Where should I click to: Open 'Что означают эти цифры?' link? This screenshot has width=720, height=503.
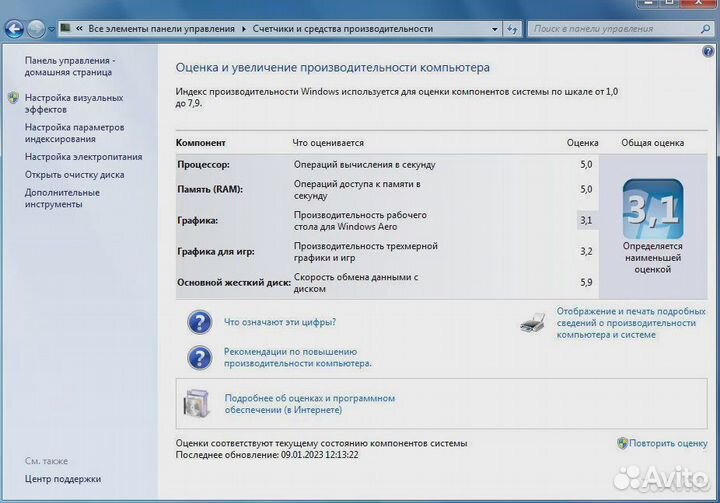280,322
